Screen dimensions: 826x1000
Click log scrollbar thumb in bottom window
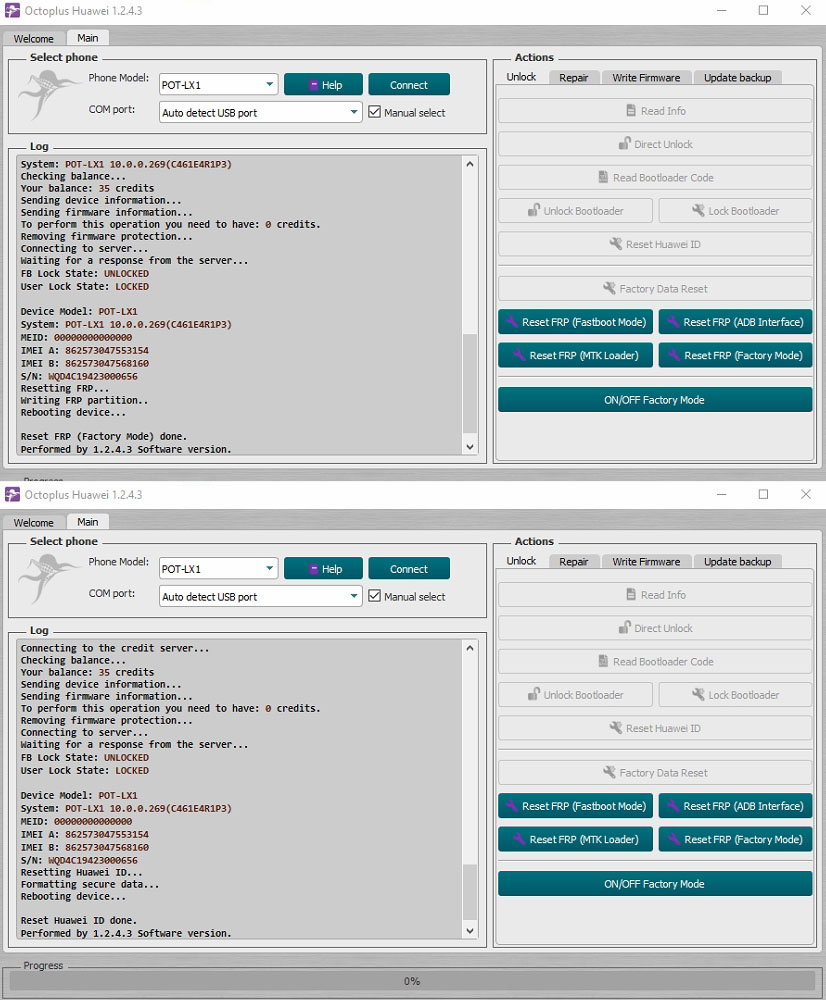(x=470, y=892)
